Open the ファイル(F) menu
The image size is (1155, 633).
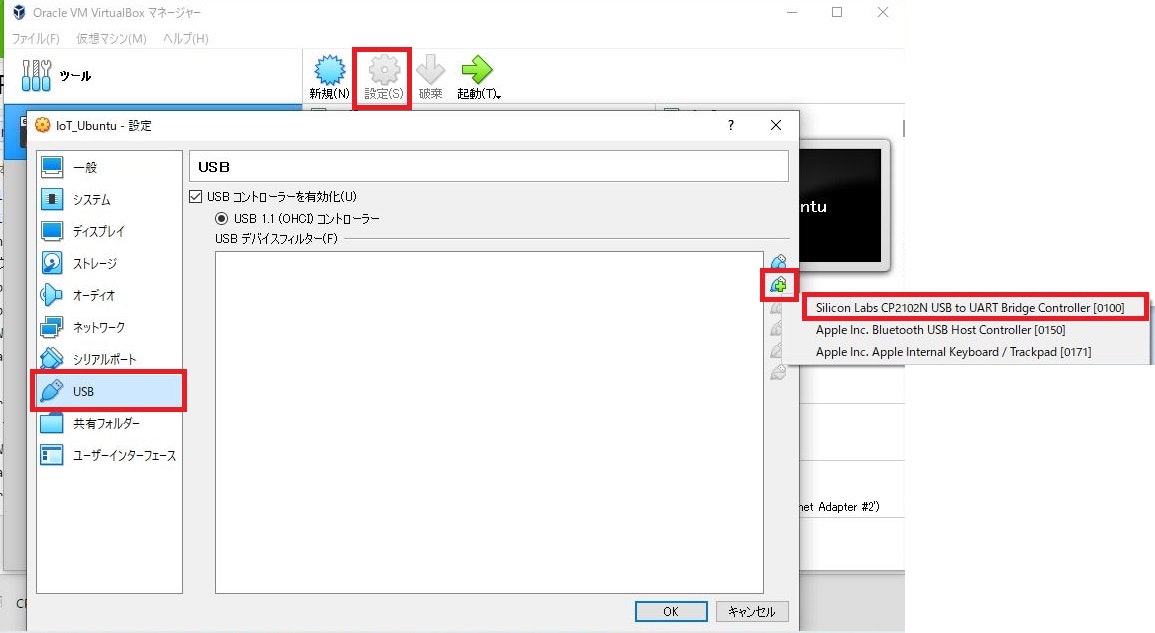(x=35, y=38)
